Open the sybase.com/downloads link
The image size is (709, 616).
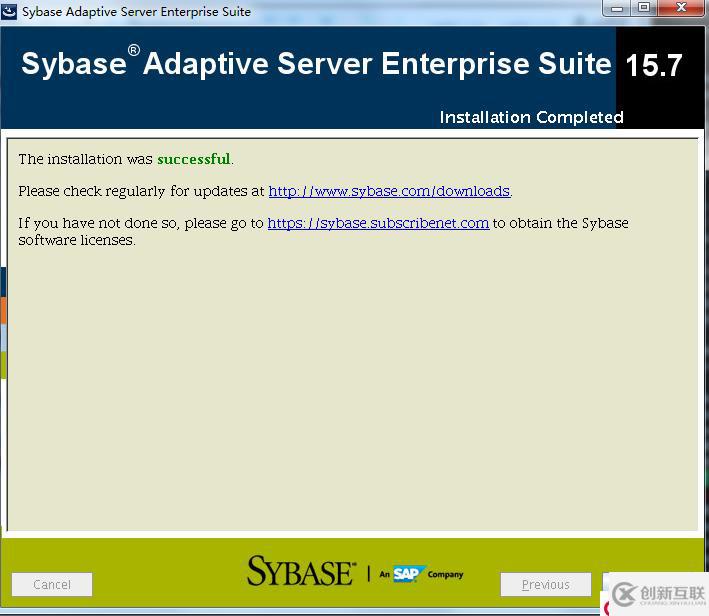pos(389,191)
